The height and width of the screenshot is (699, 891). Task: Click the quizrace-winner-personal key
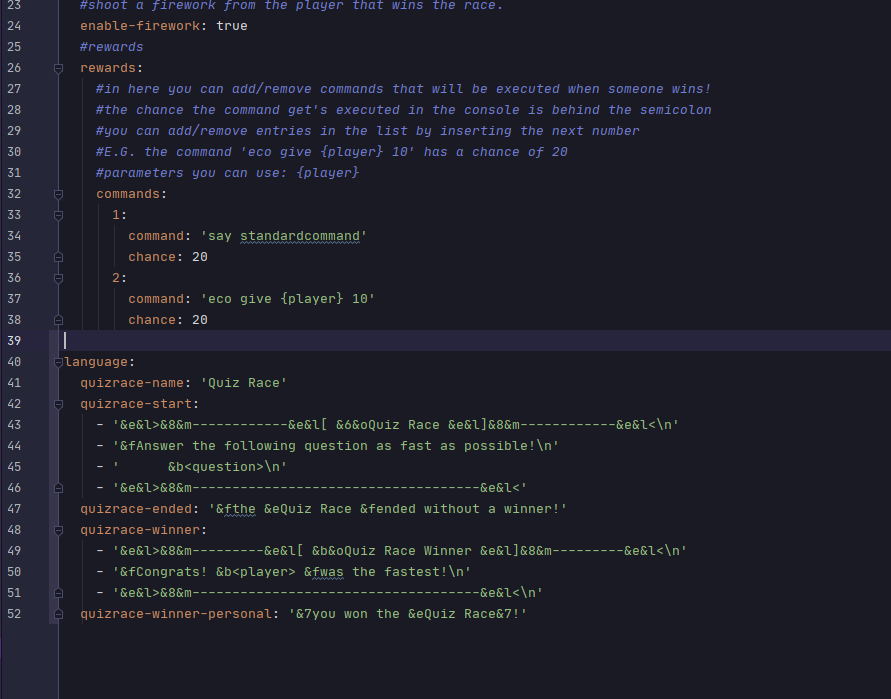176,614
